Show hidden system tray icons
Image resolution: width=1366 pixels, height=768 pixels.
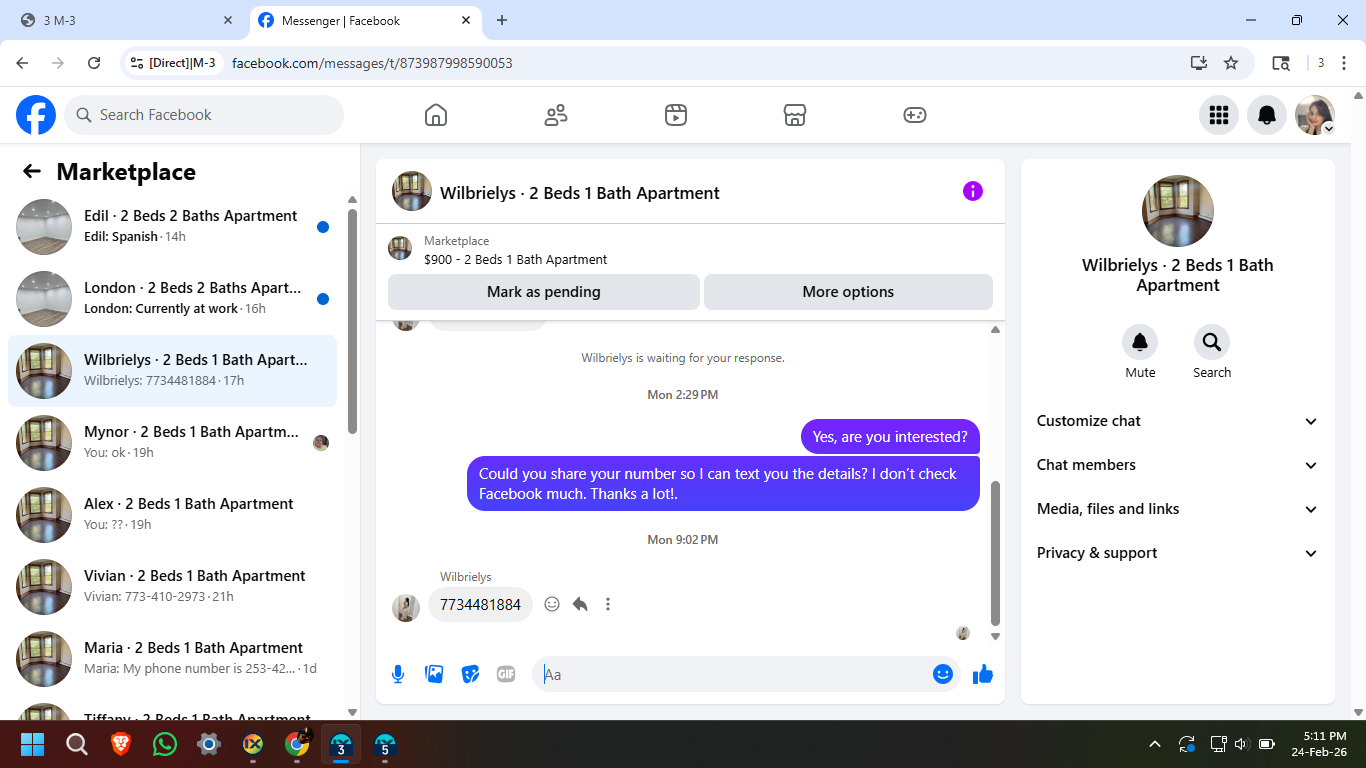pyautogui.click(x=1155, y=744)
